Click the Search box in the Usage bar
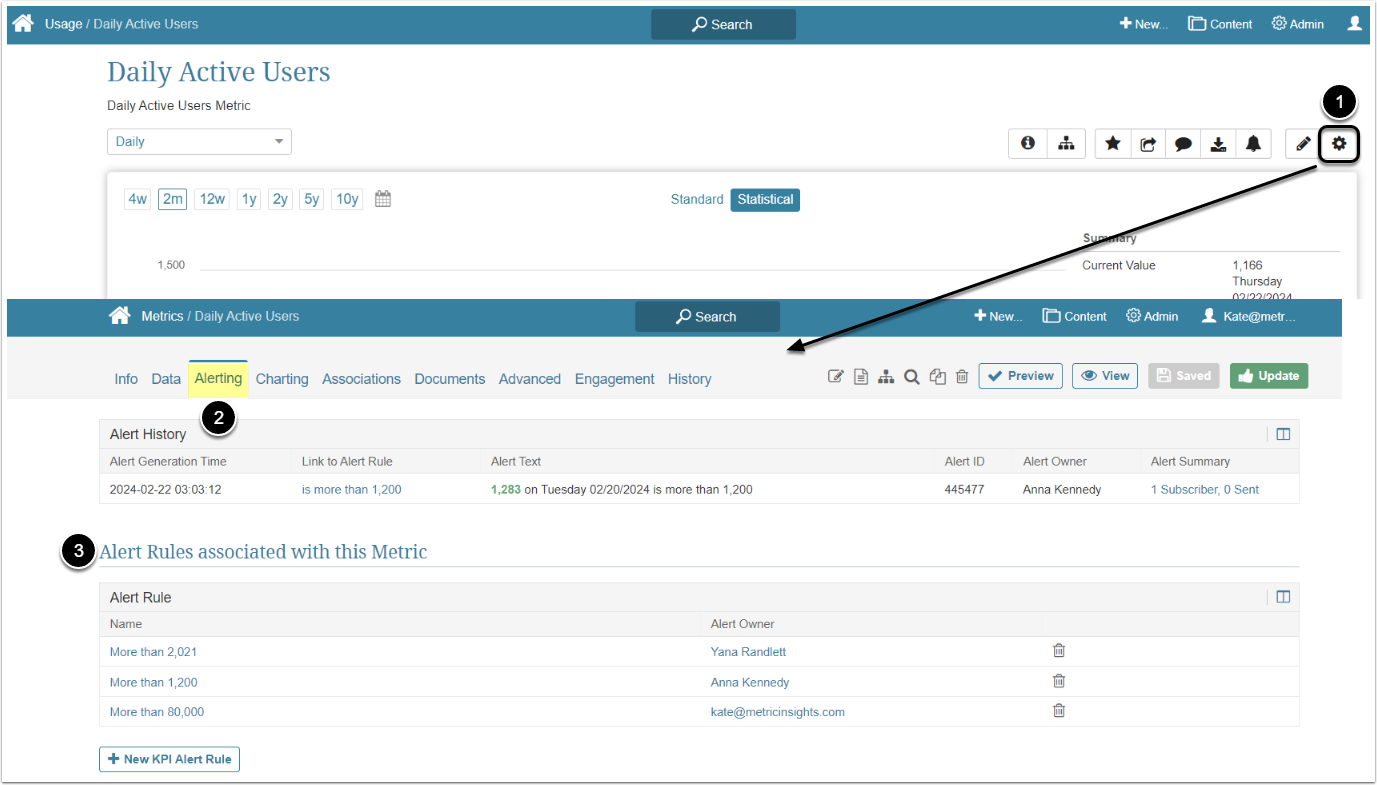This screenshot has height=785, width=1377. click(723, 24)
